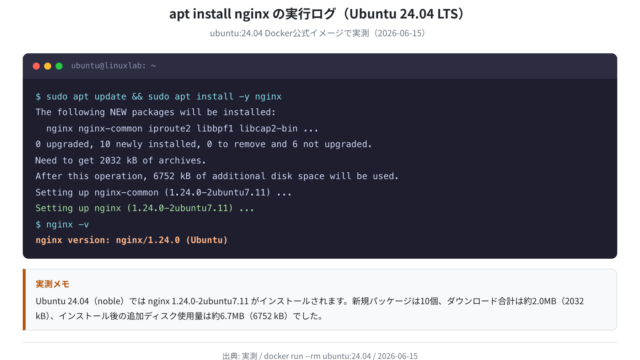Click the red close dot in terminal

pos(36,66)
